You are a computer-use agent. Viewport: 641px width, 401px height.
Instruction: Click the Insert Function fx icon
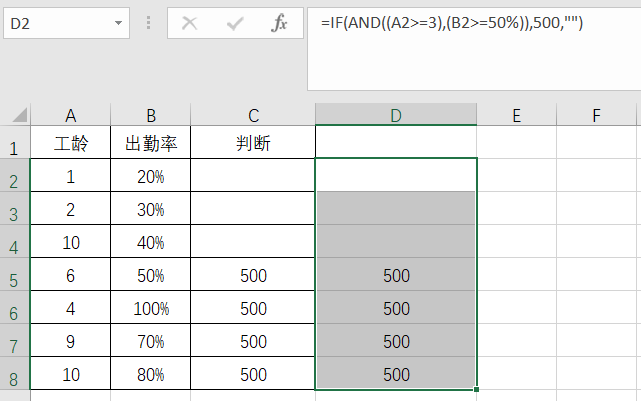click(x=279, y=23)
